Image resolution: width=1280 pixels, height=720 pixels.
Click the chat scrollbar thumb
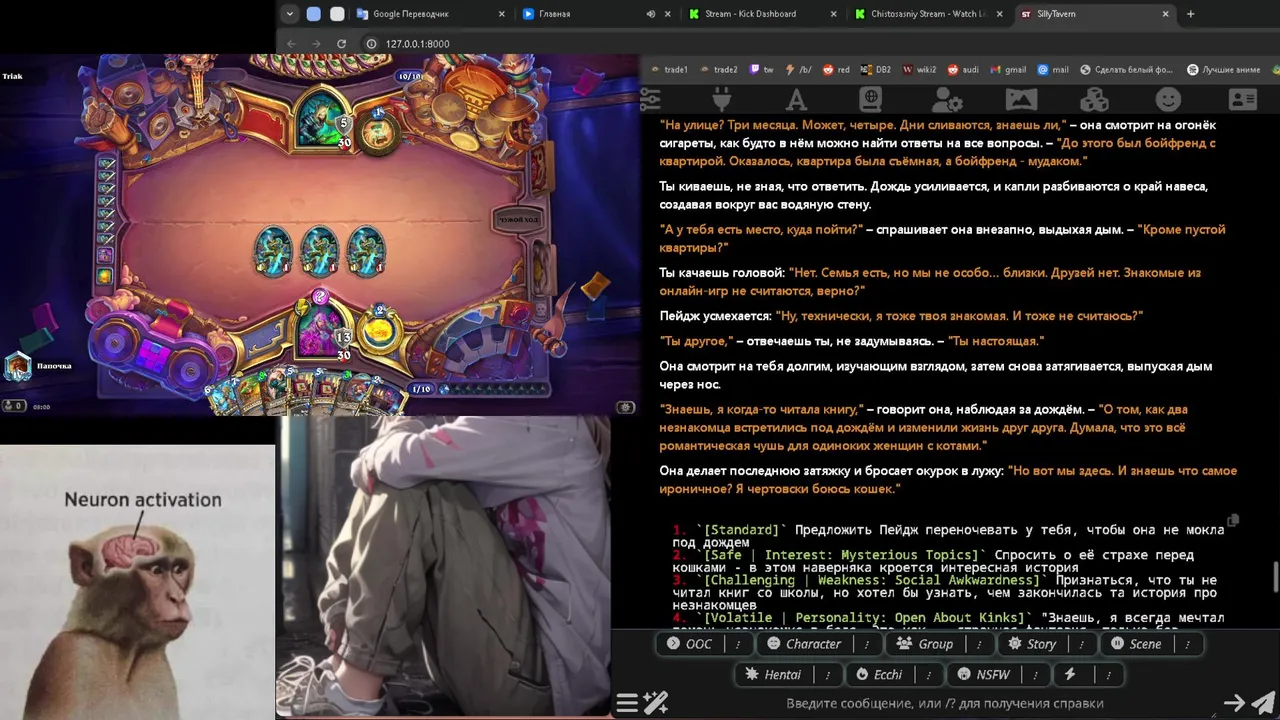(1275, 577)
